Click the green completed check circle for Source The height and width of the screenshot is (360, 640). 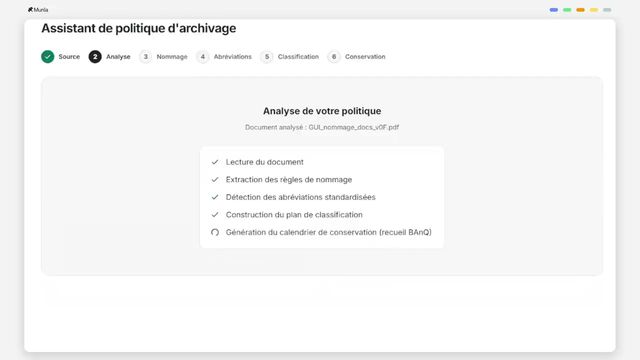(x=48, y=57)
